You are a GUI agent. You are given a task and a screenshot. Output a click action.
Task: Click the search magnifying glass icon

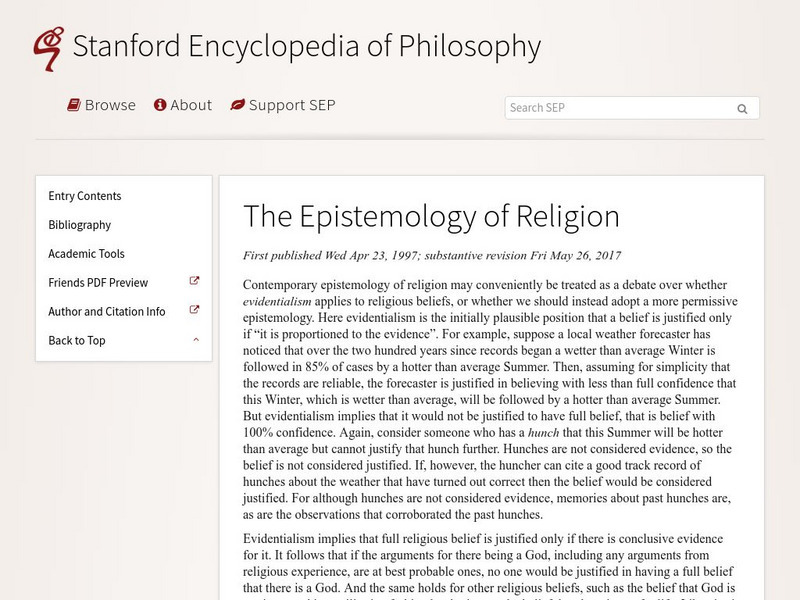tap(742, 109)
